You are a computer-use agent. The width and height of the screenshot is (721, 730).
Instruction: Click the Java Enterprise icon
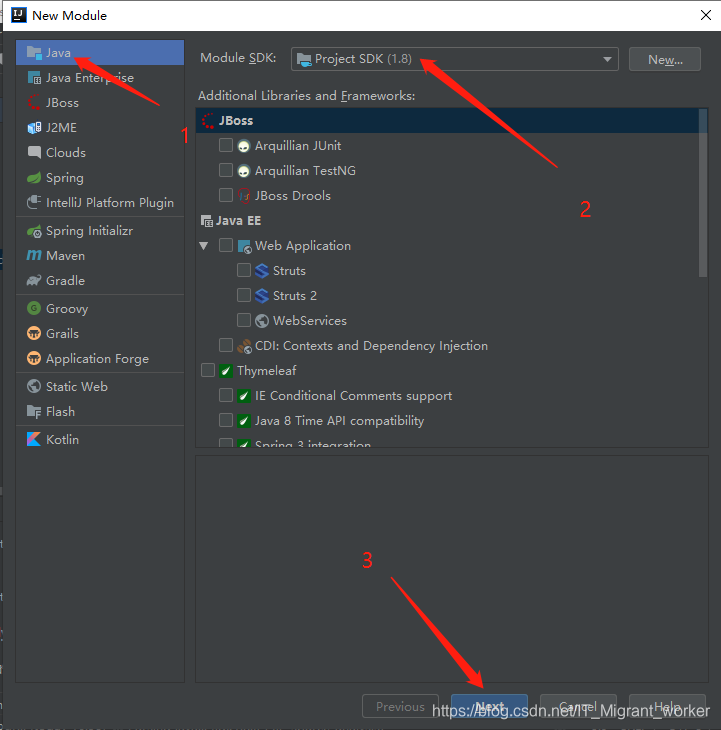pos(34,78)
